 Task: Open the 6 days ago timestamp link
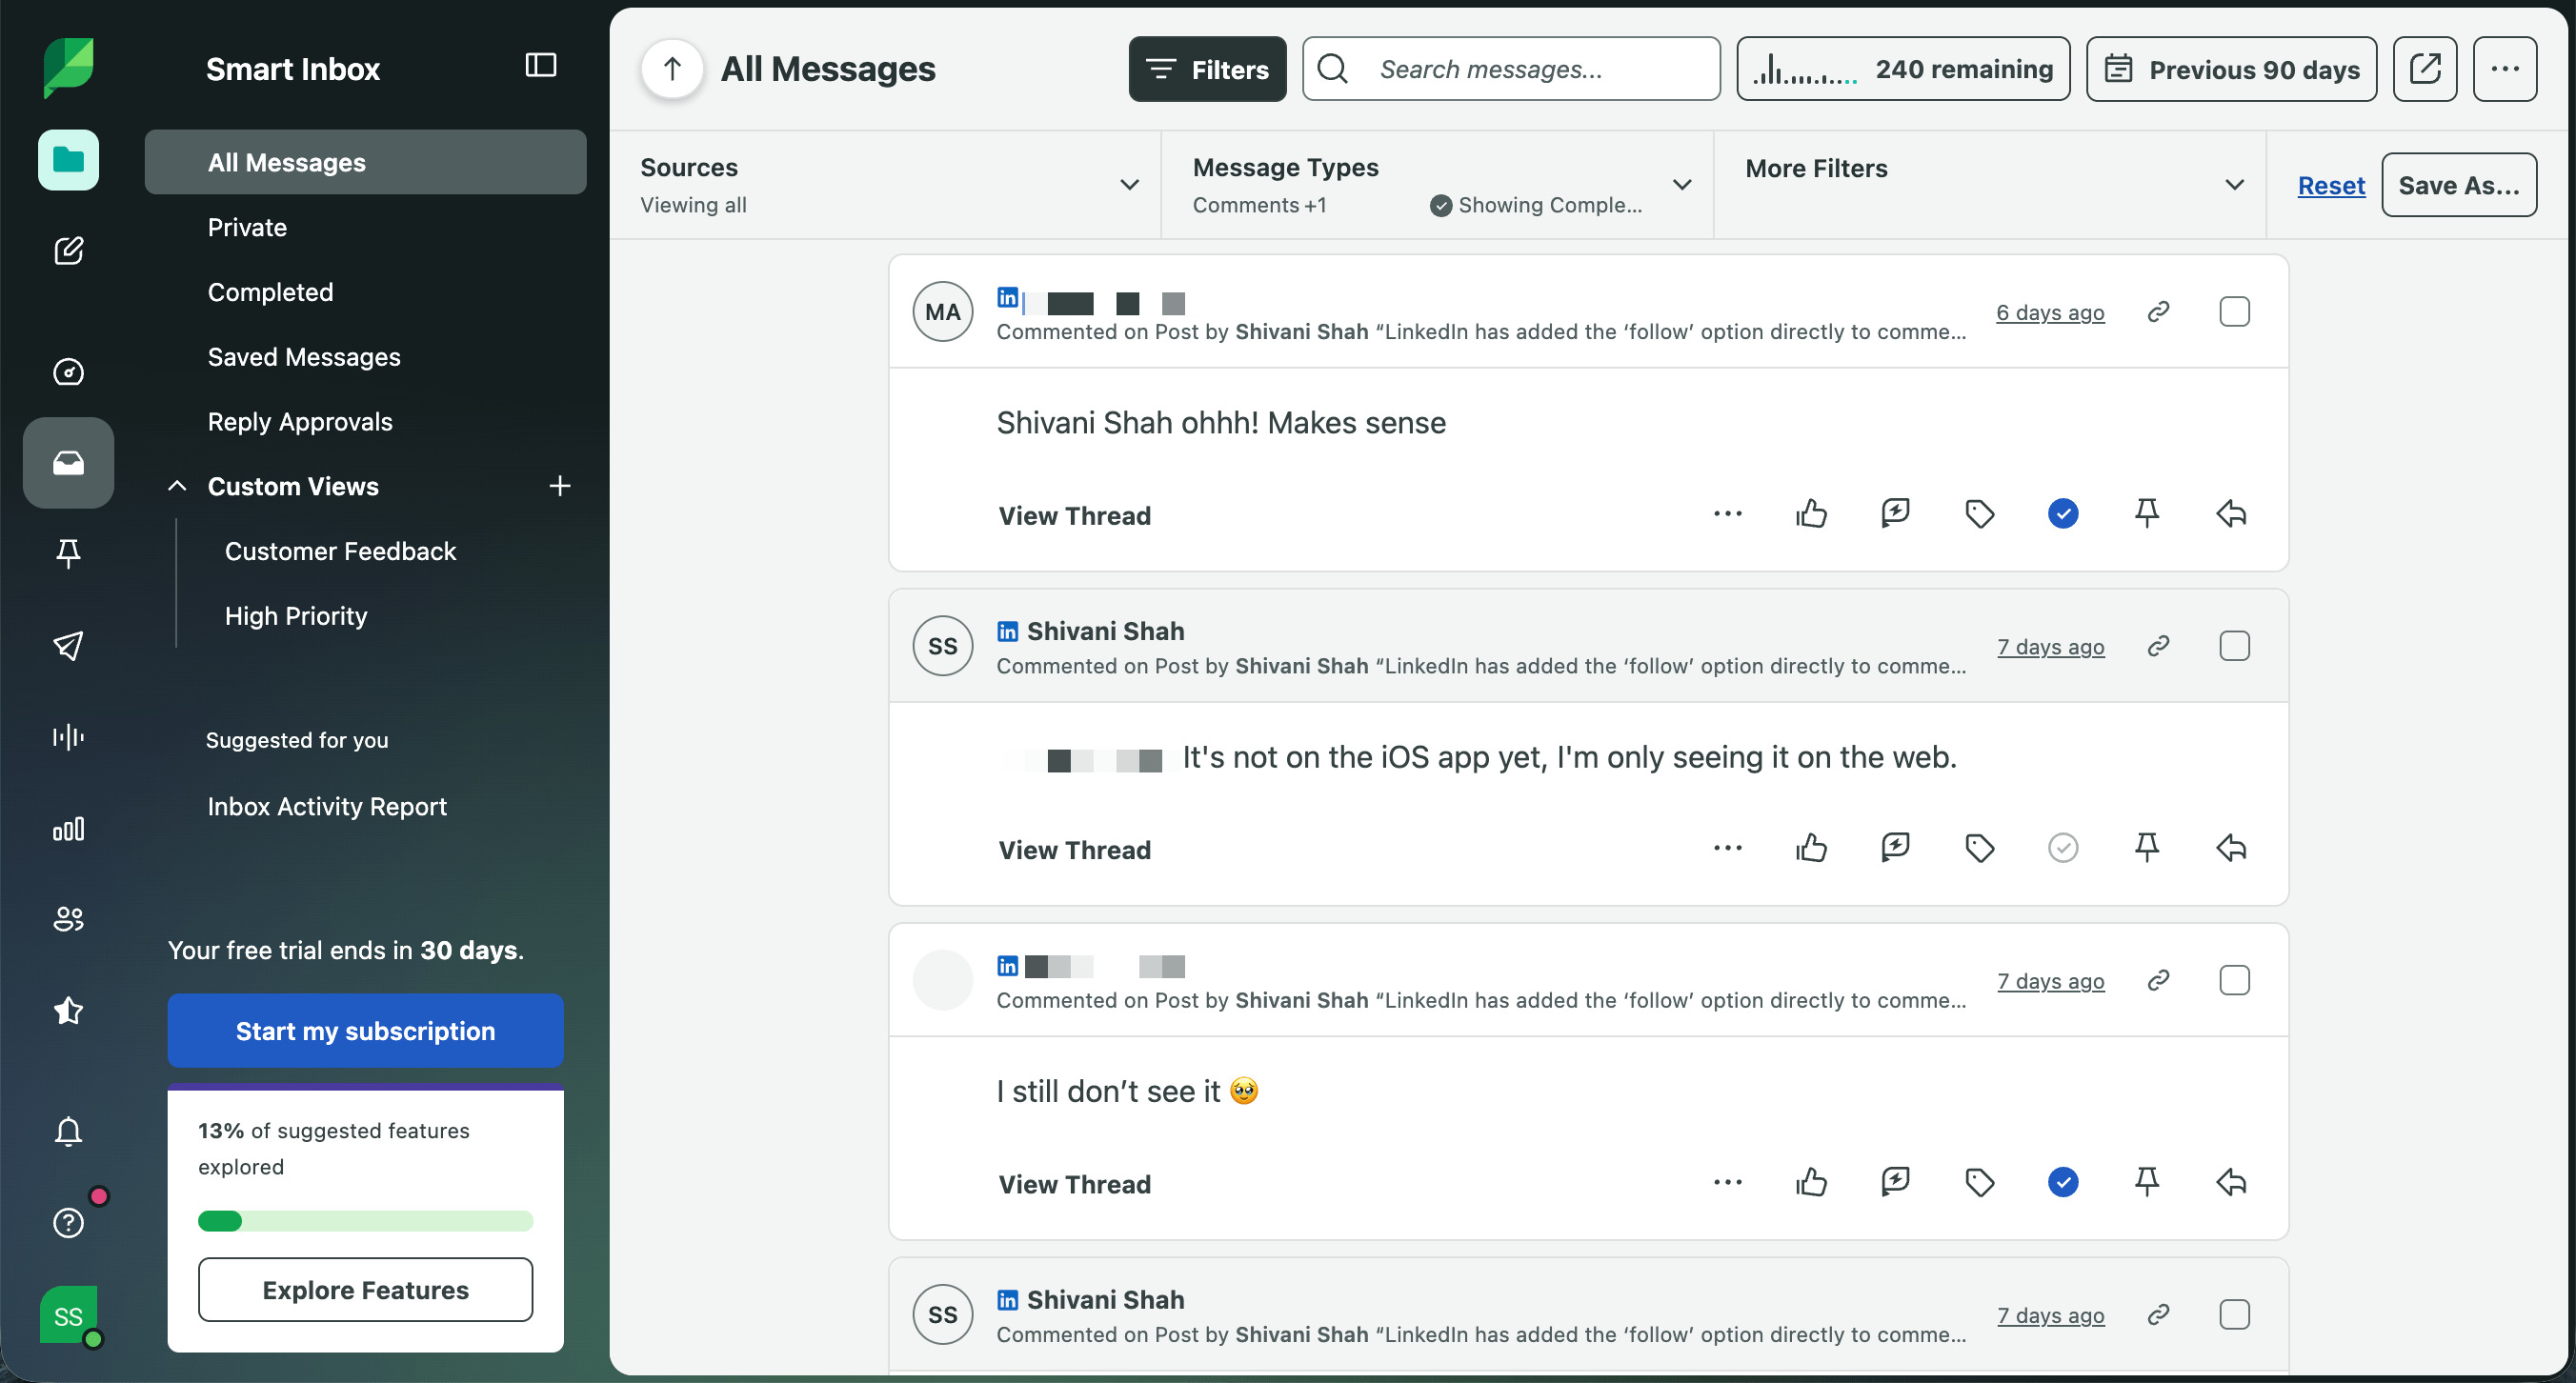point(2050,312)
